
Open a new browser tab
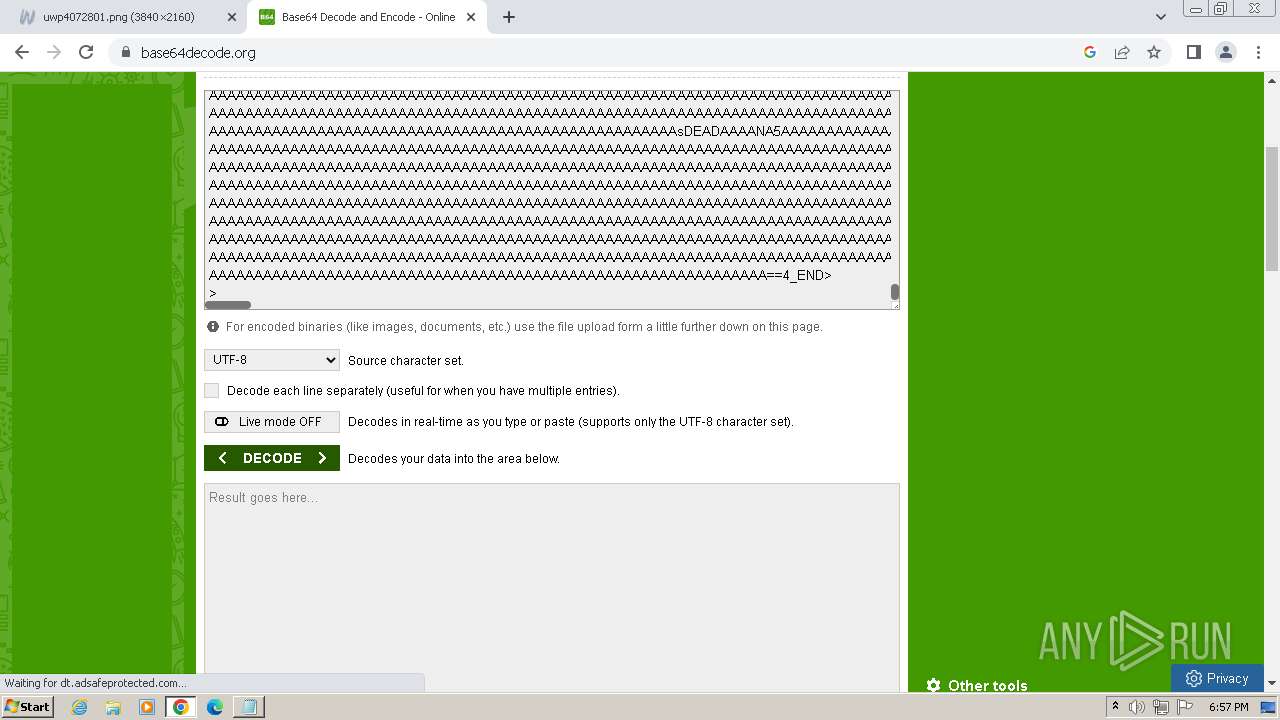click(509, 17)
